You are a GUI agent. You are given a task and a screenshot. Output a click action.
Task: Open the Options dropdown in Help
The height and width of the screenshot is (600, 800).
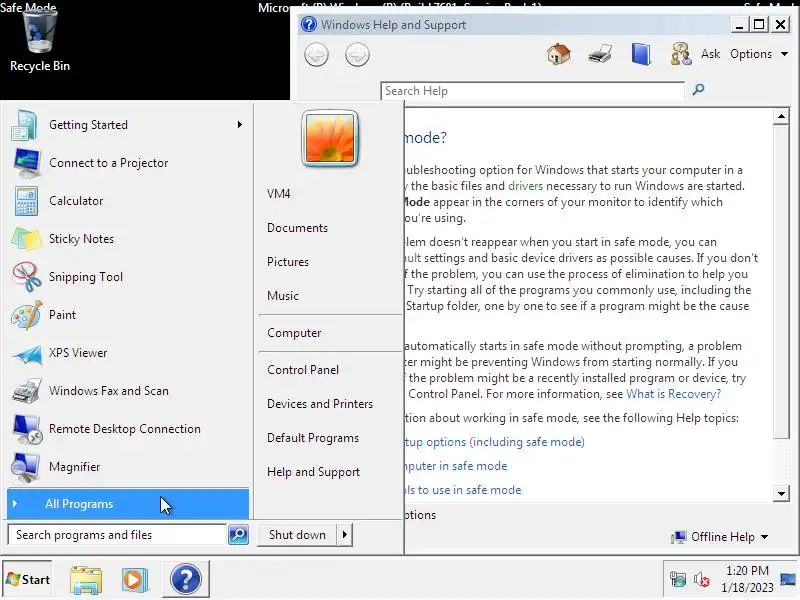tap(759, 54)
